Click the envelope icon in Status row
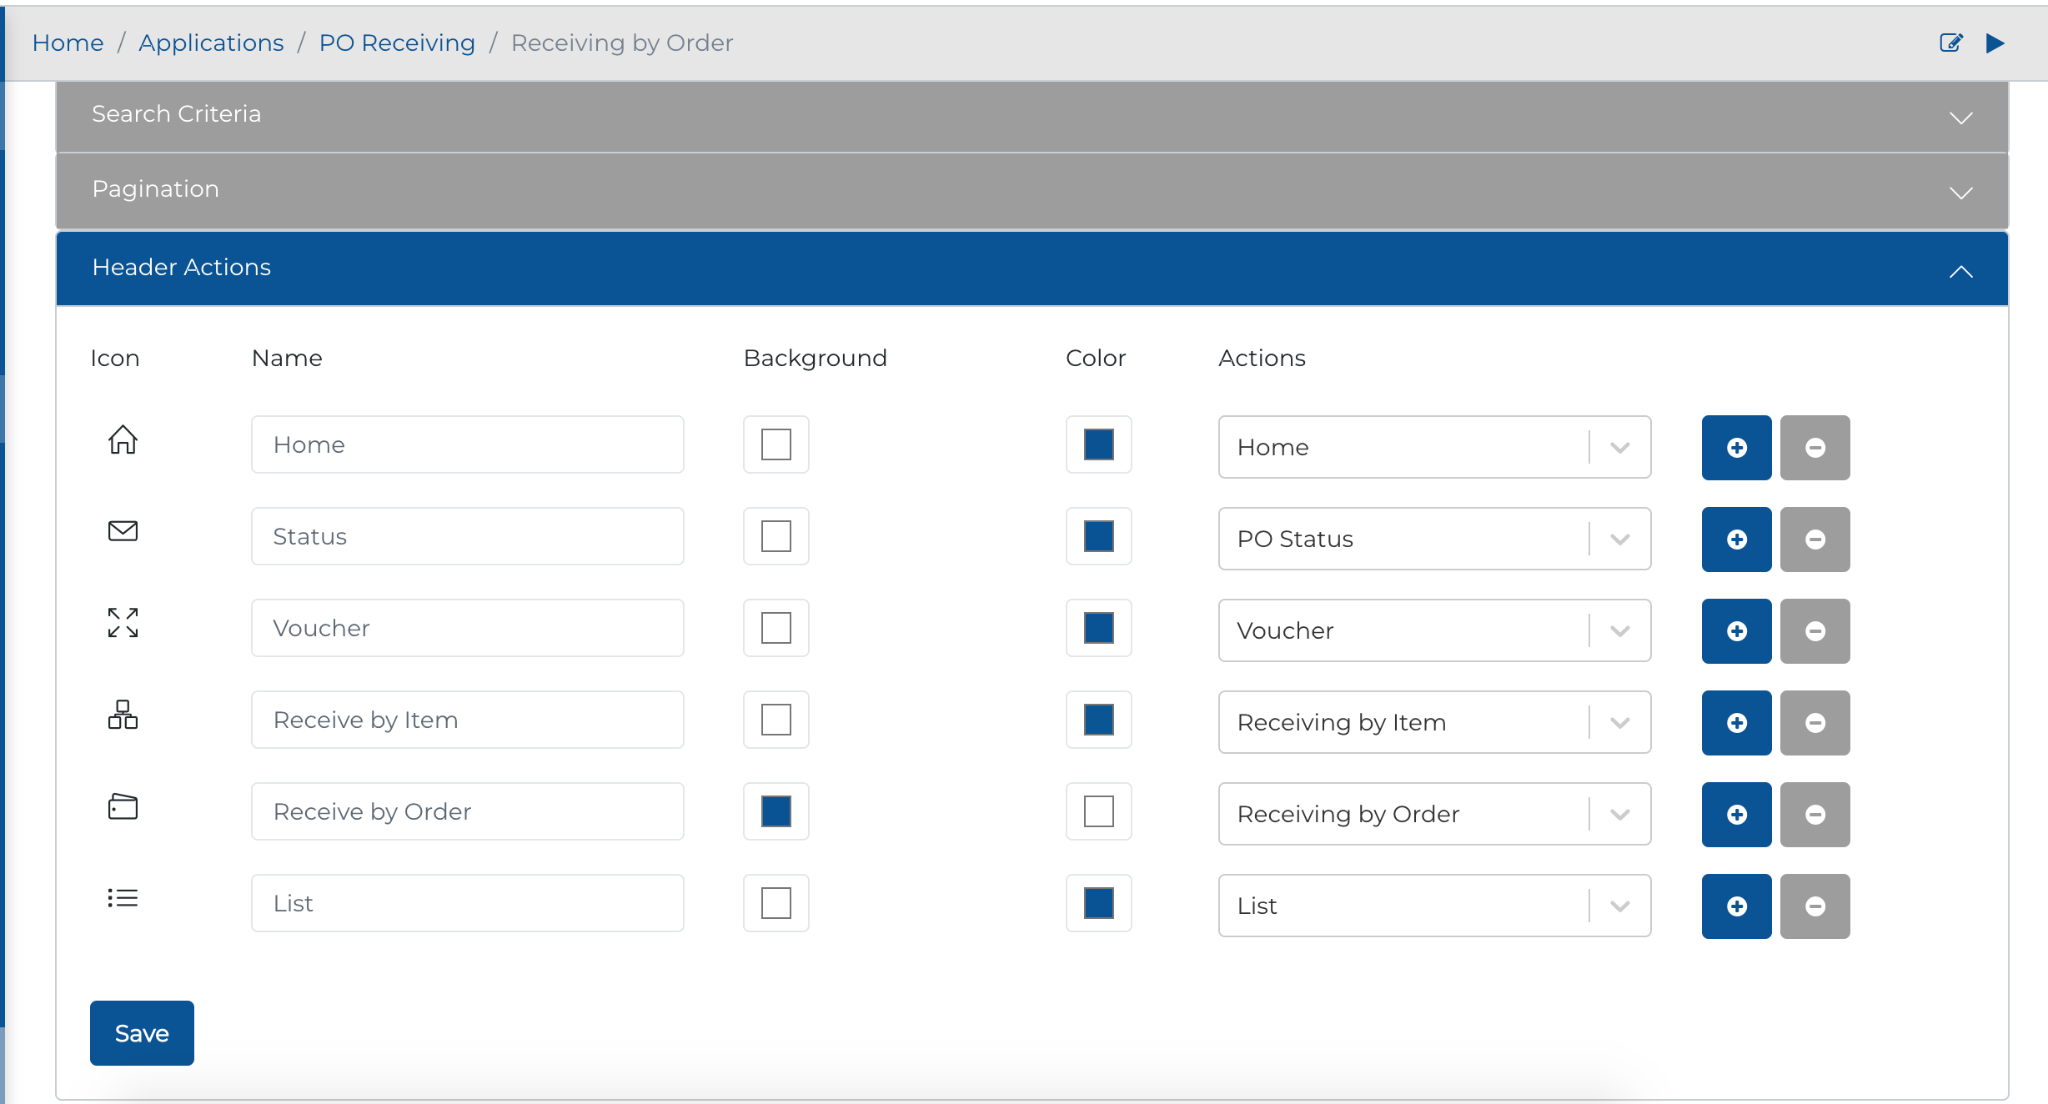This screenshot has width=2048, height=1104. click(x=123, y=531)
